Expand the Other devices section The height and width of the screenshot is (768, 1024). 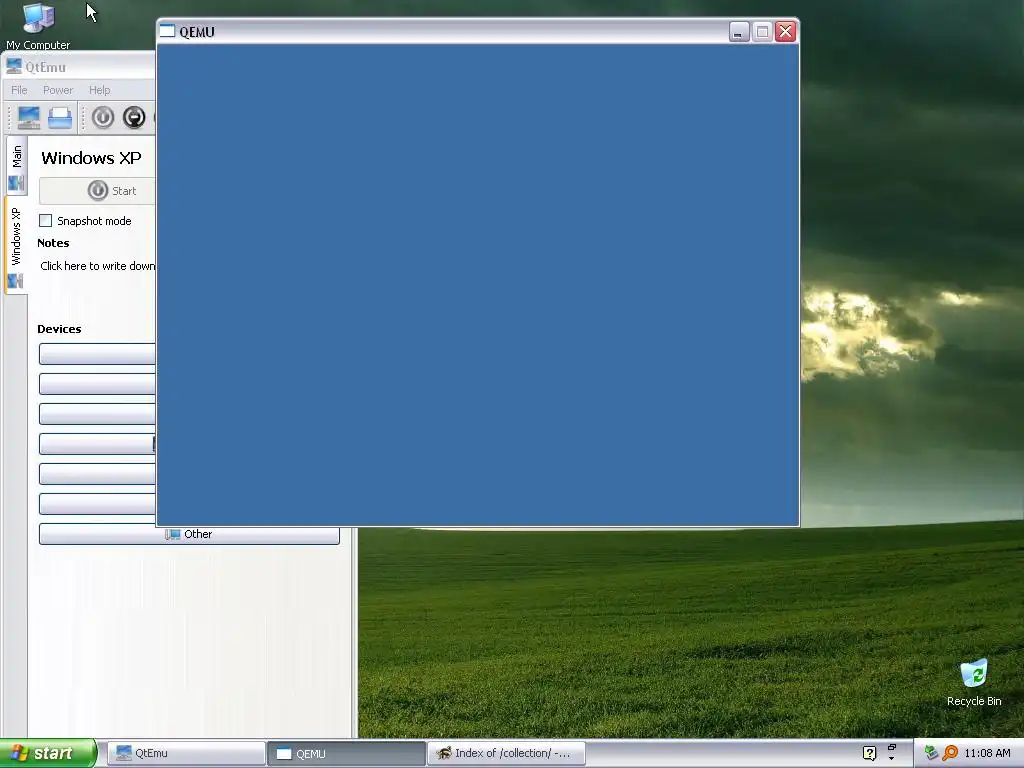[x=189, y=534]
